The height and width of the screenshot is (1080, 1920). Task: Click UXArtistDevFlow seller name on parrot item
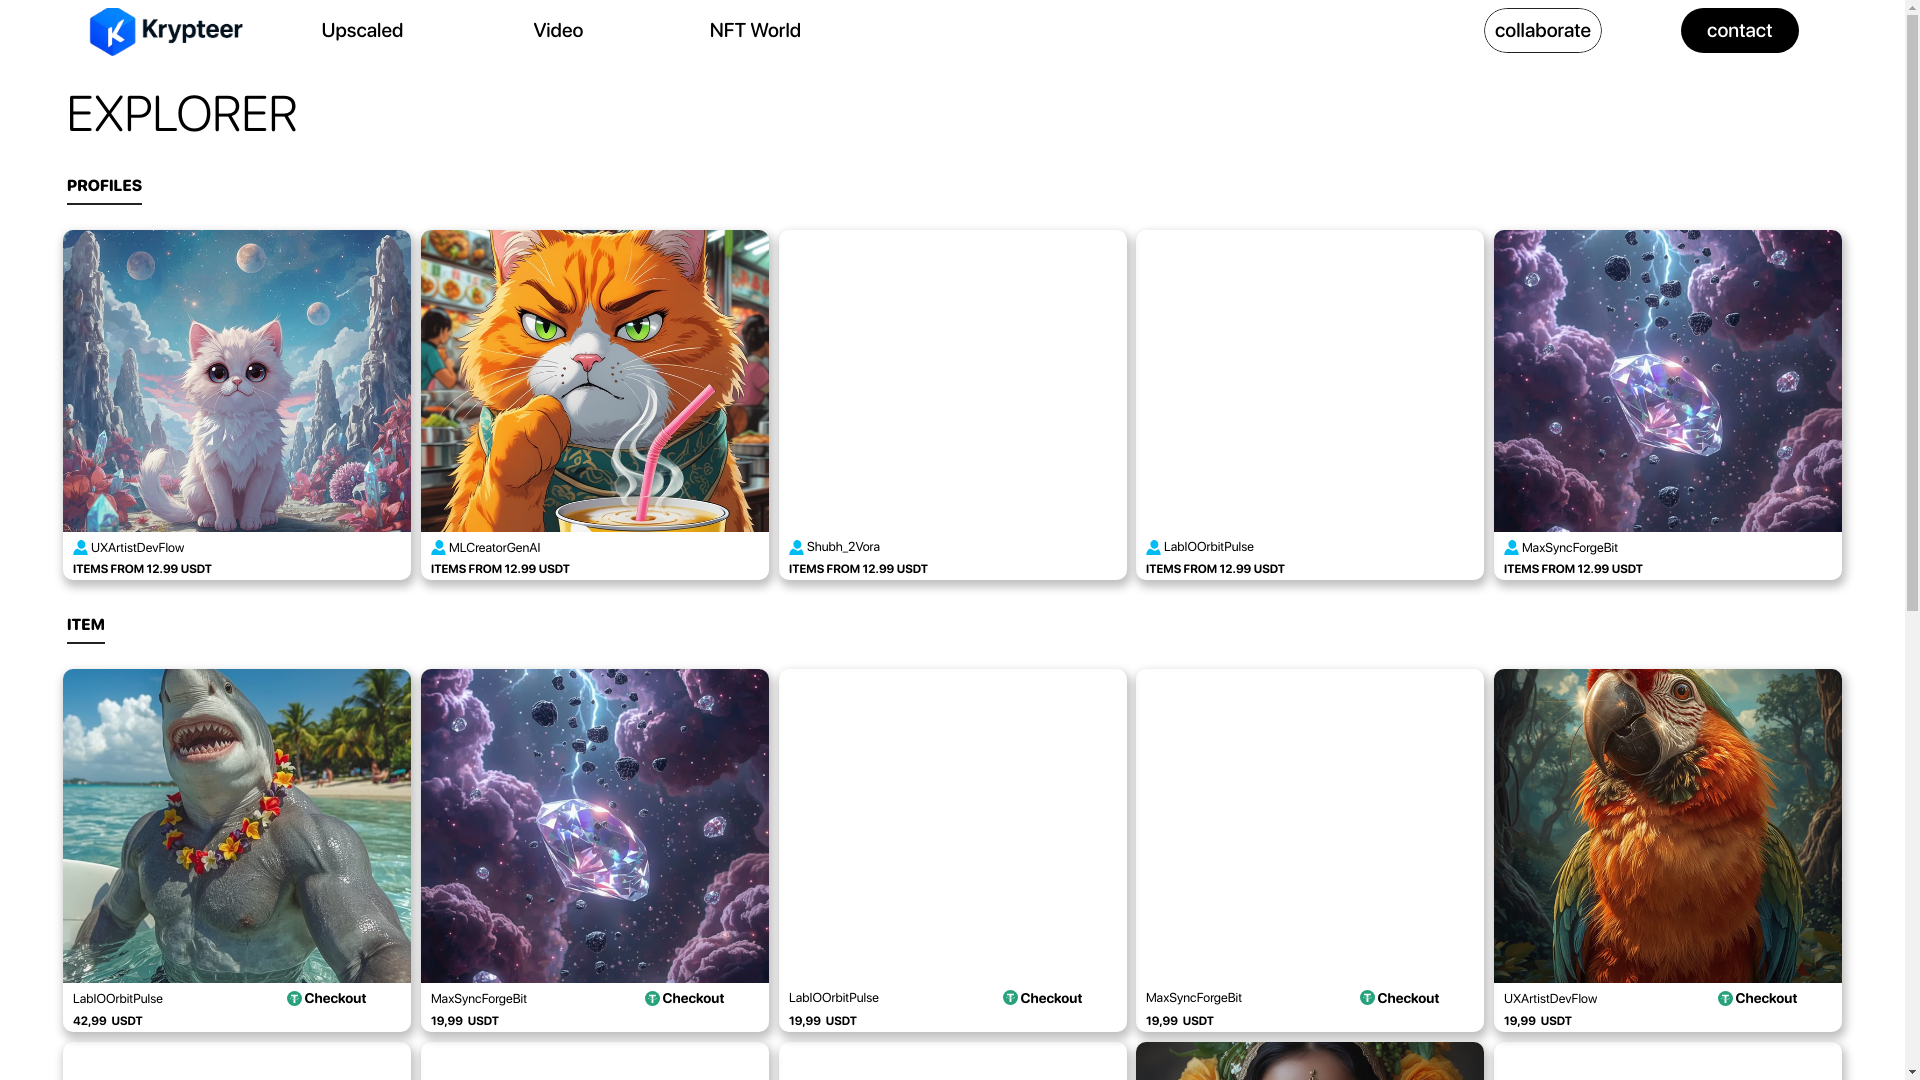click(1550, 999)
